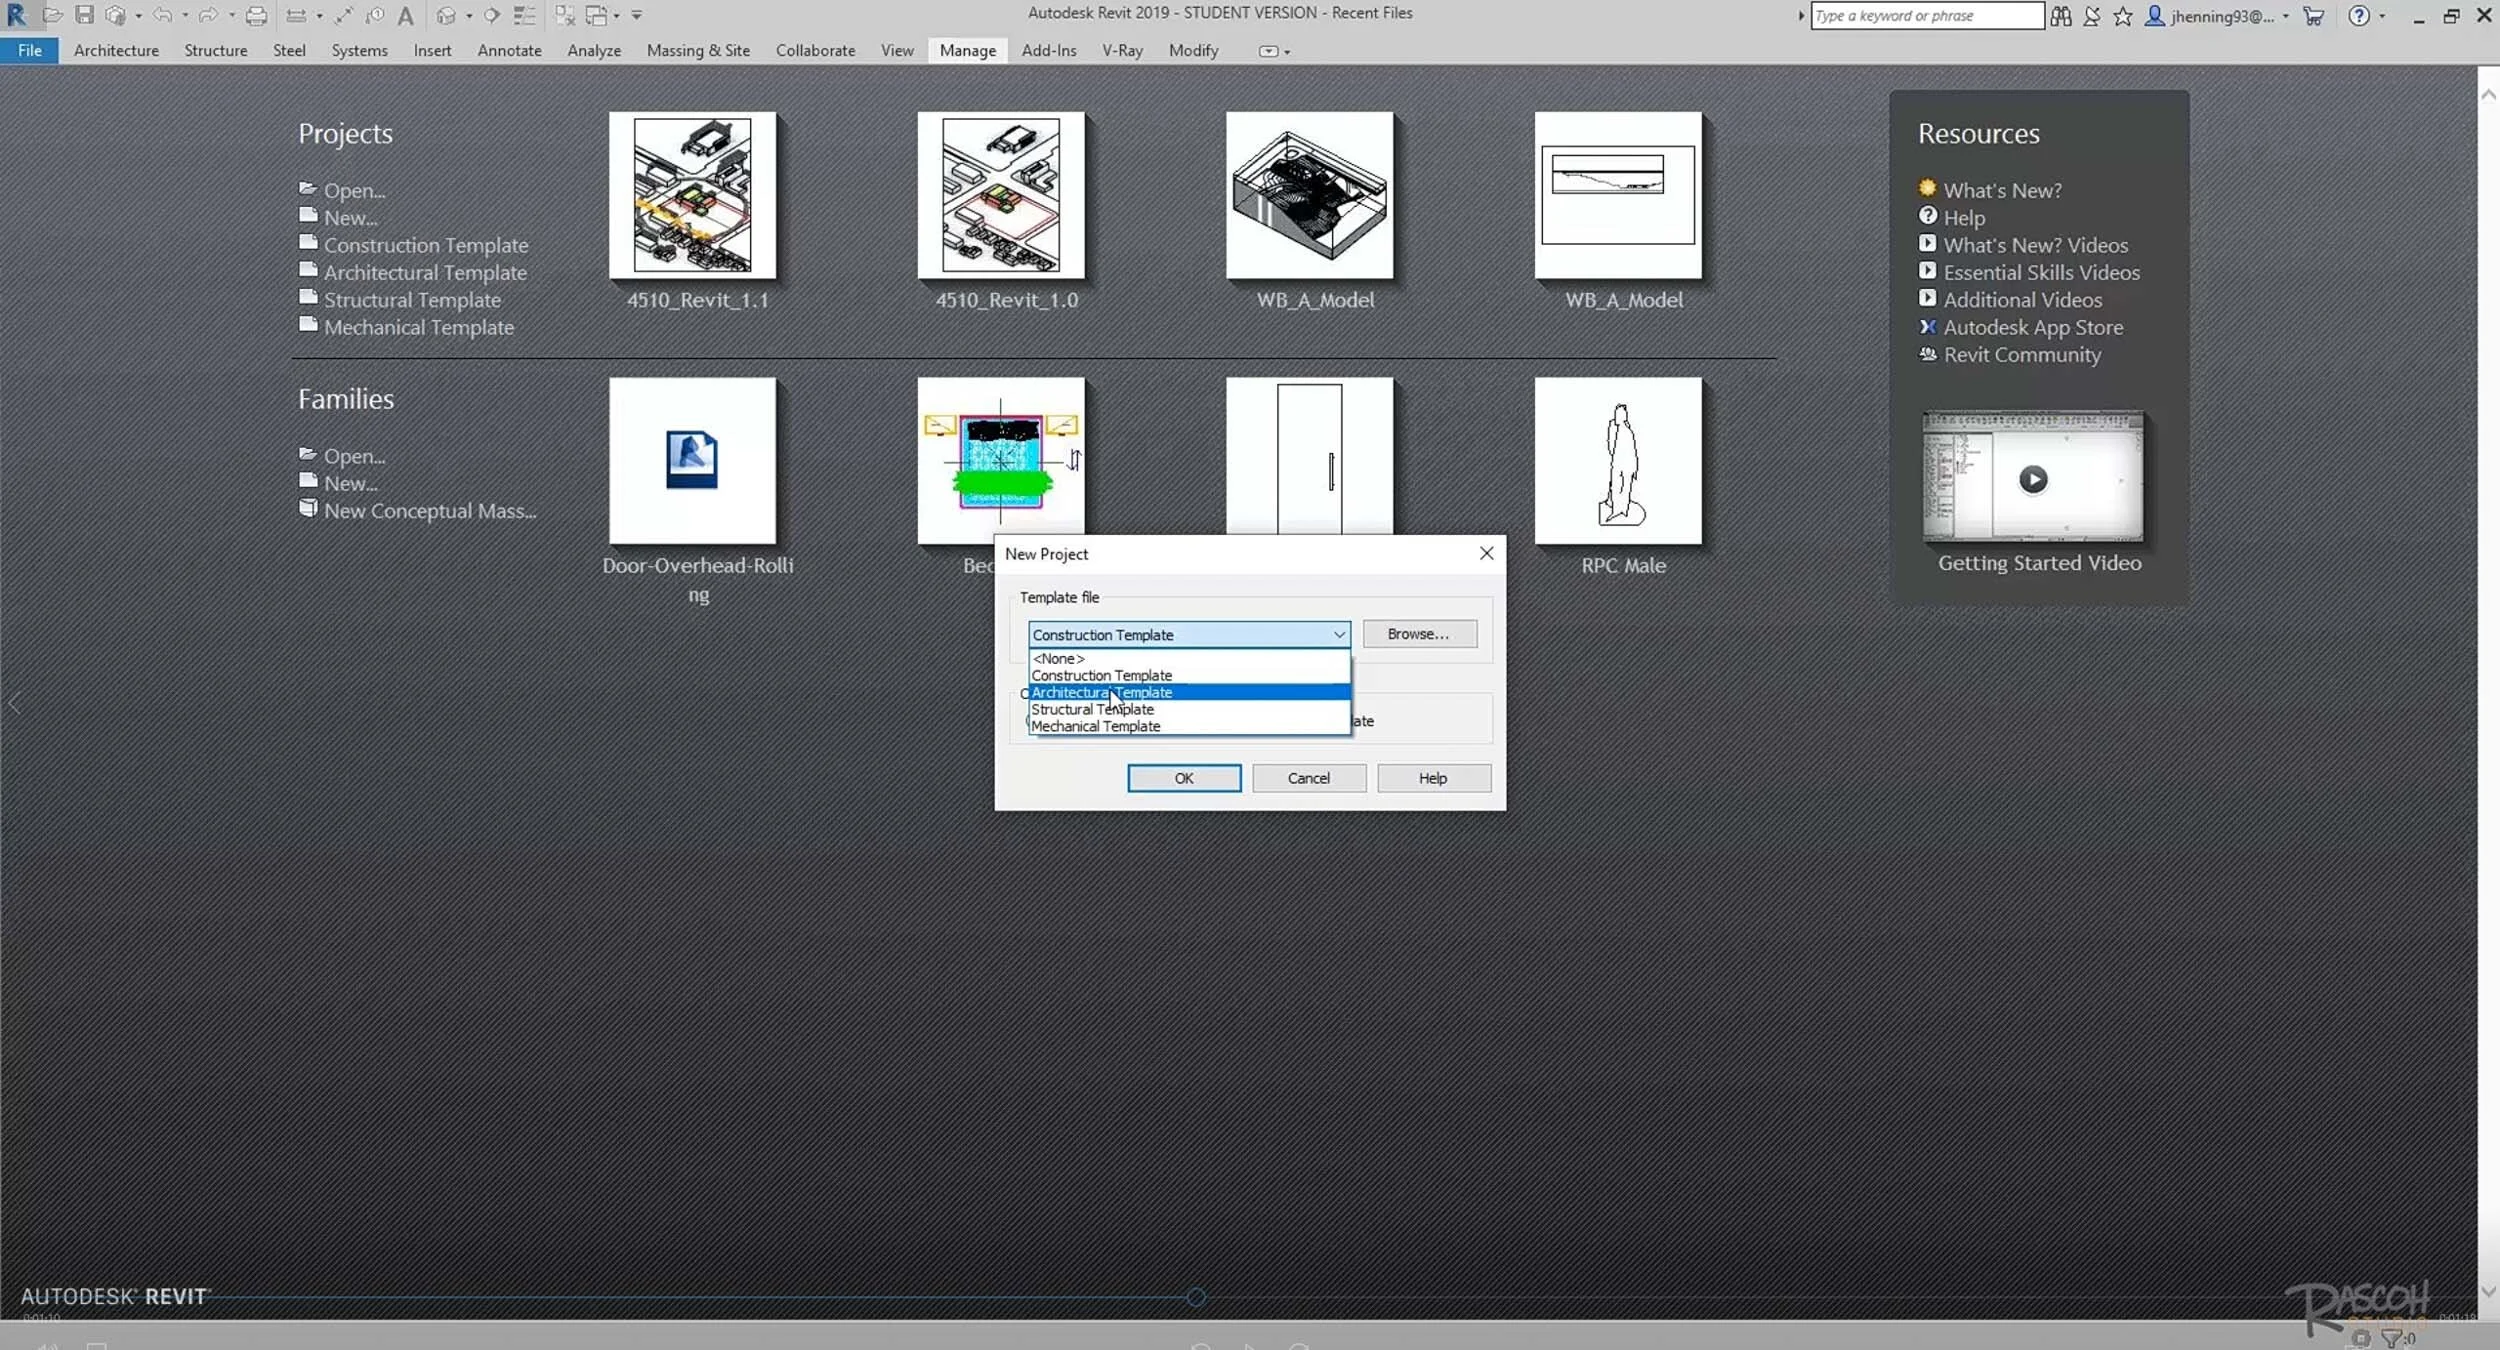Viewport: 2500px width, 1350px height.
Task: Click the Undo arrow icon
Action: tap(162, 15)
